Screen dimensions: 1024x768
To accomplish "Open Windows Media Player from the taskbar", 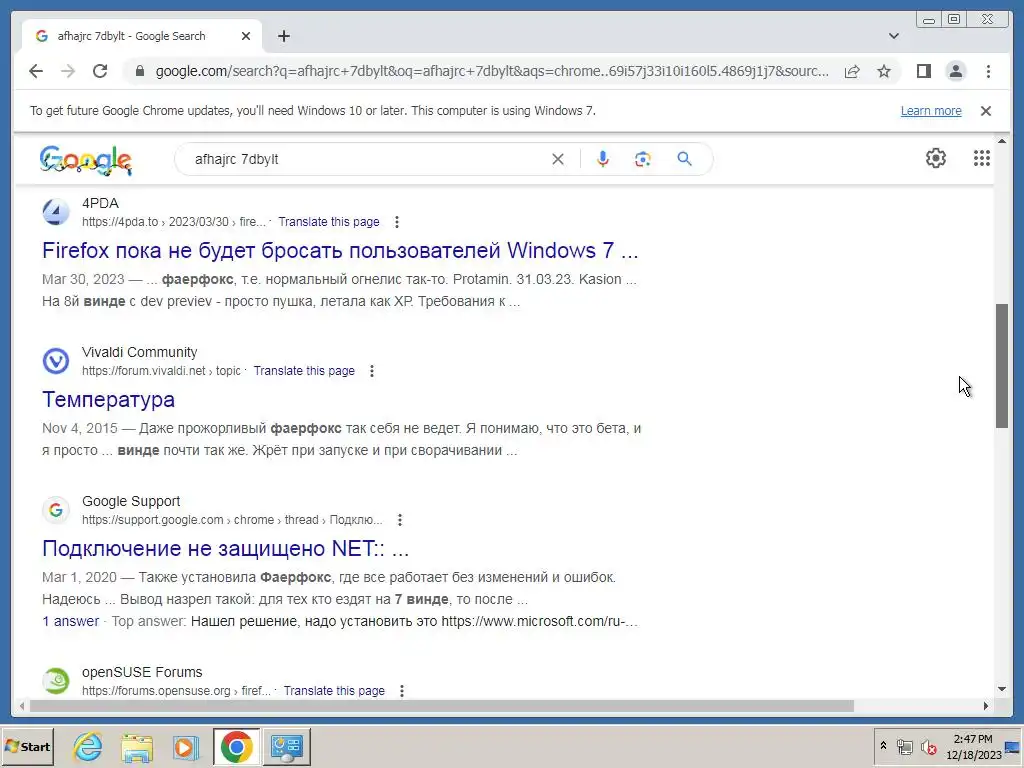I will pyautogui.click(x=185, y=746).
